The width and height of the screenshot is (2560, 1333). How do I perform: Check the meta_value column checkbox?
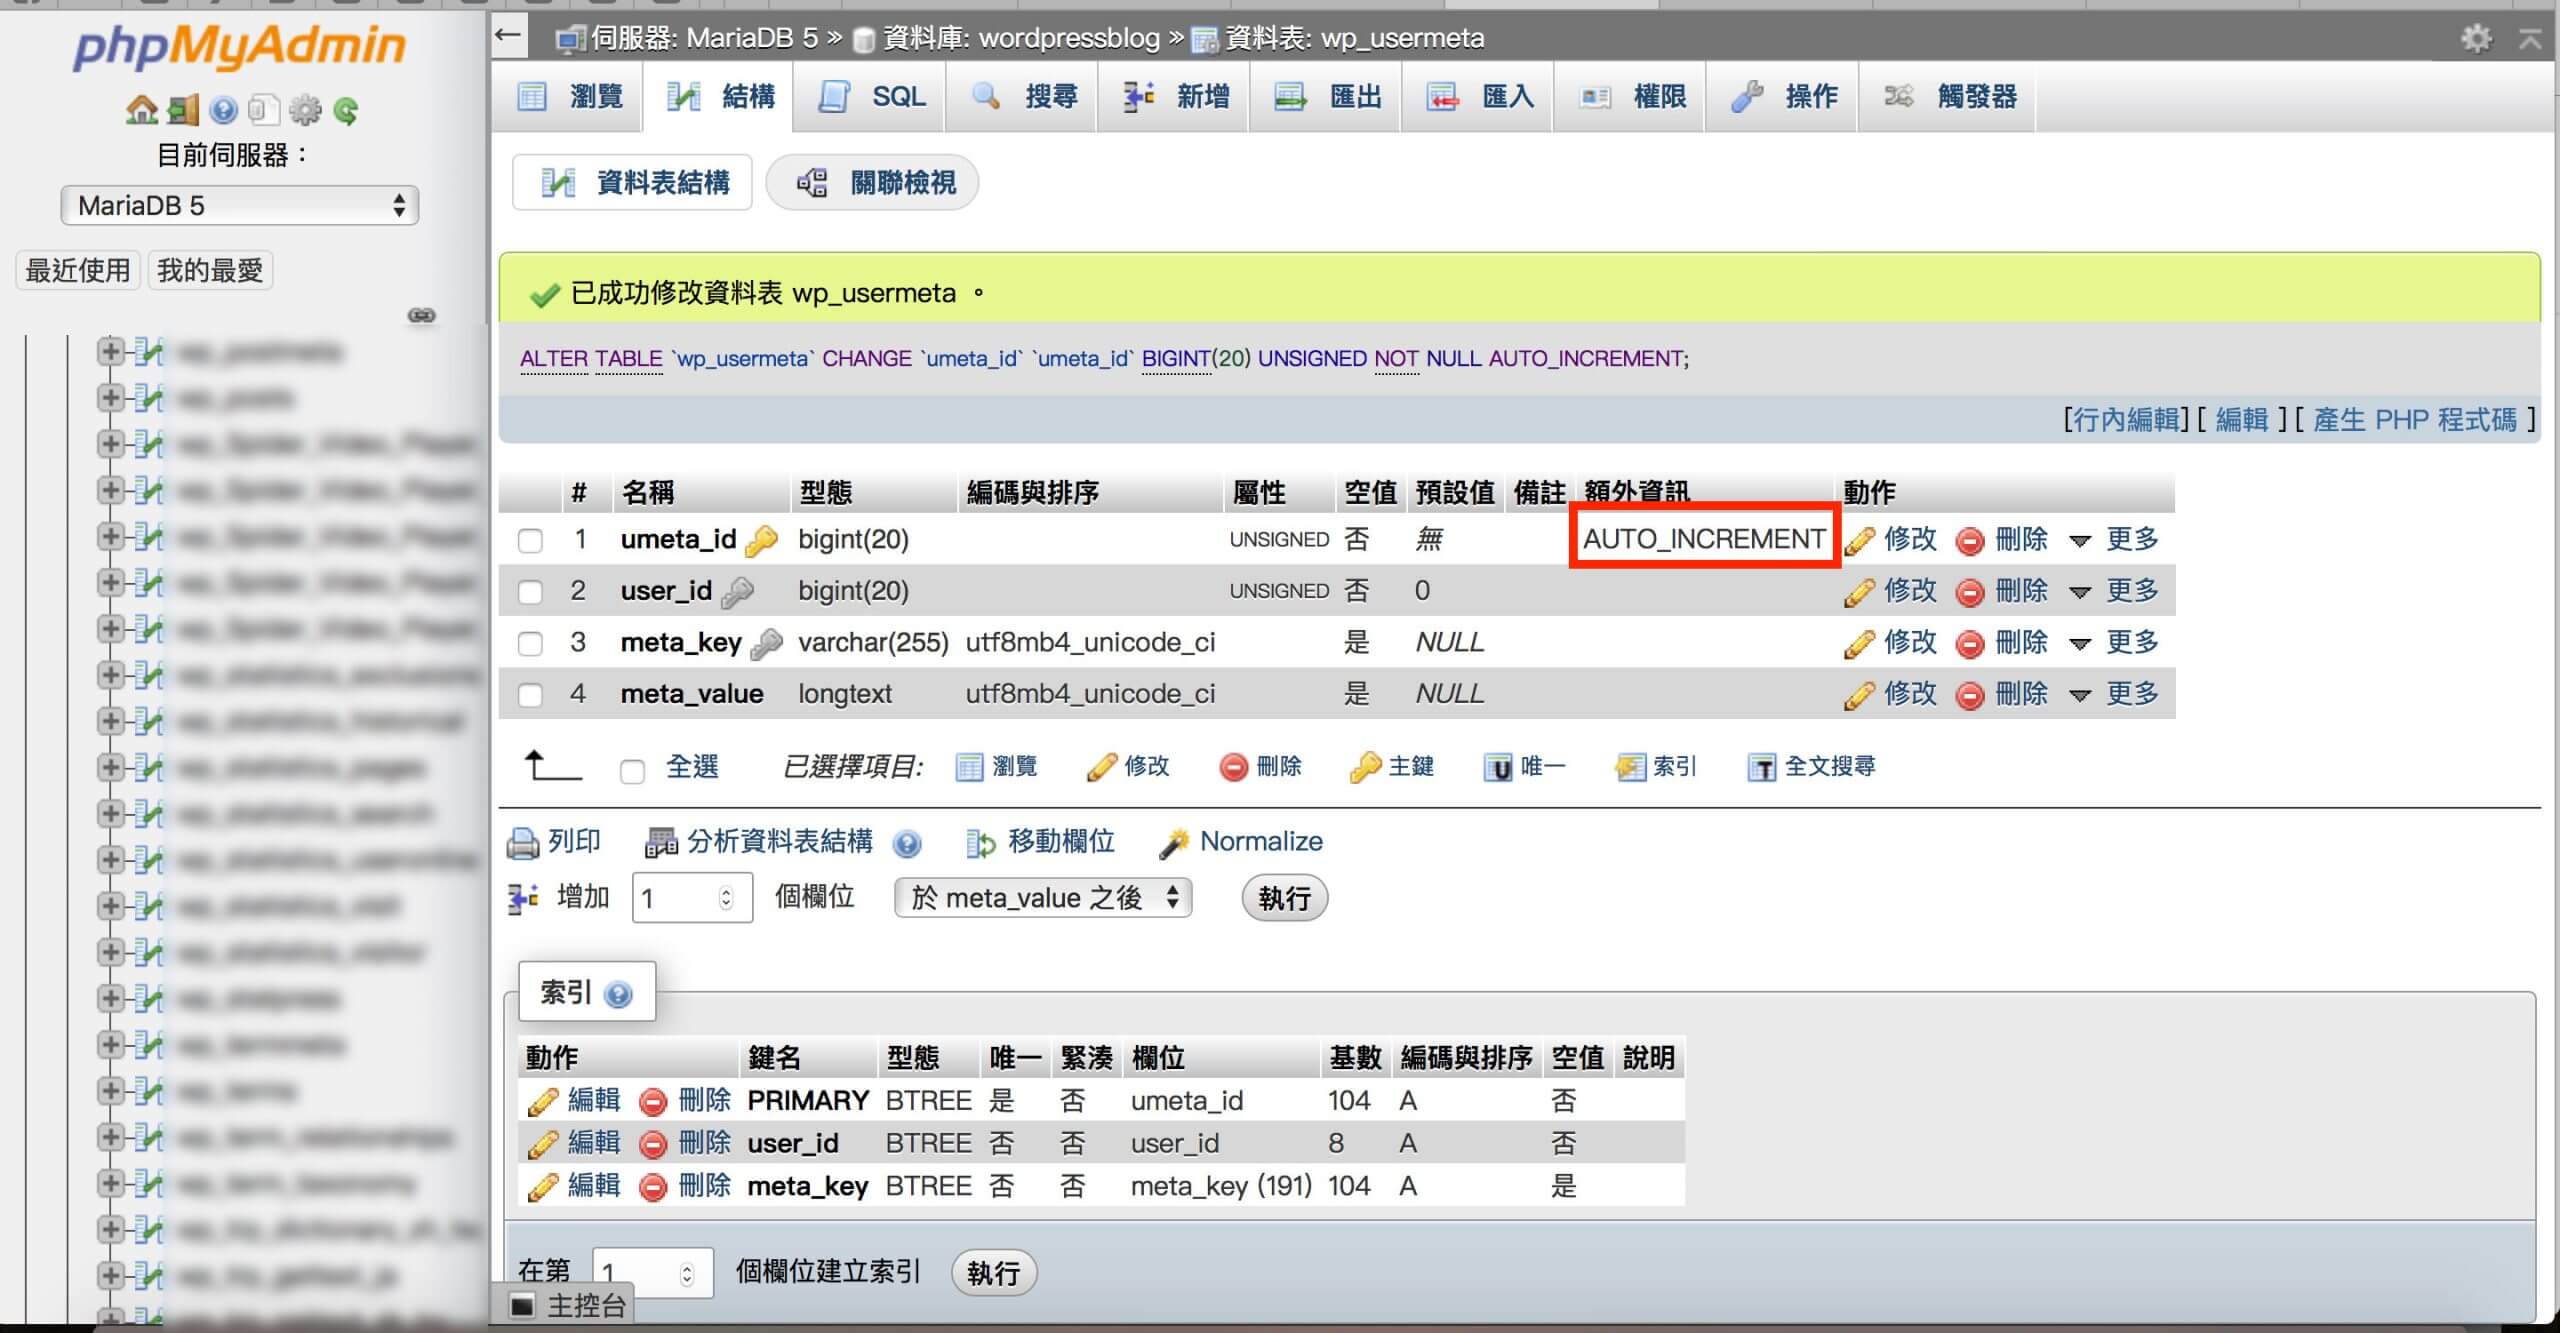click(x=530, y=695)
